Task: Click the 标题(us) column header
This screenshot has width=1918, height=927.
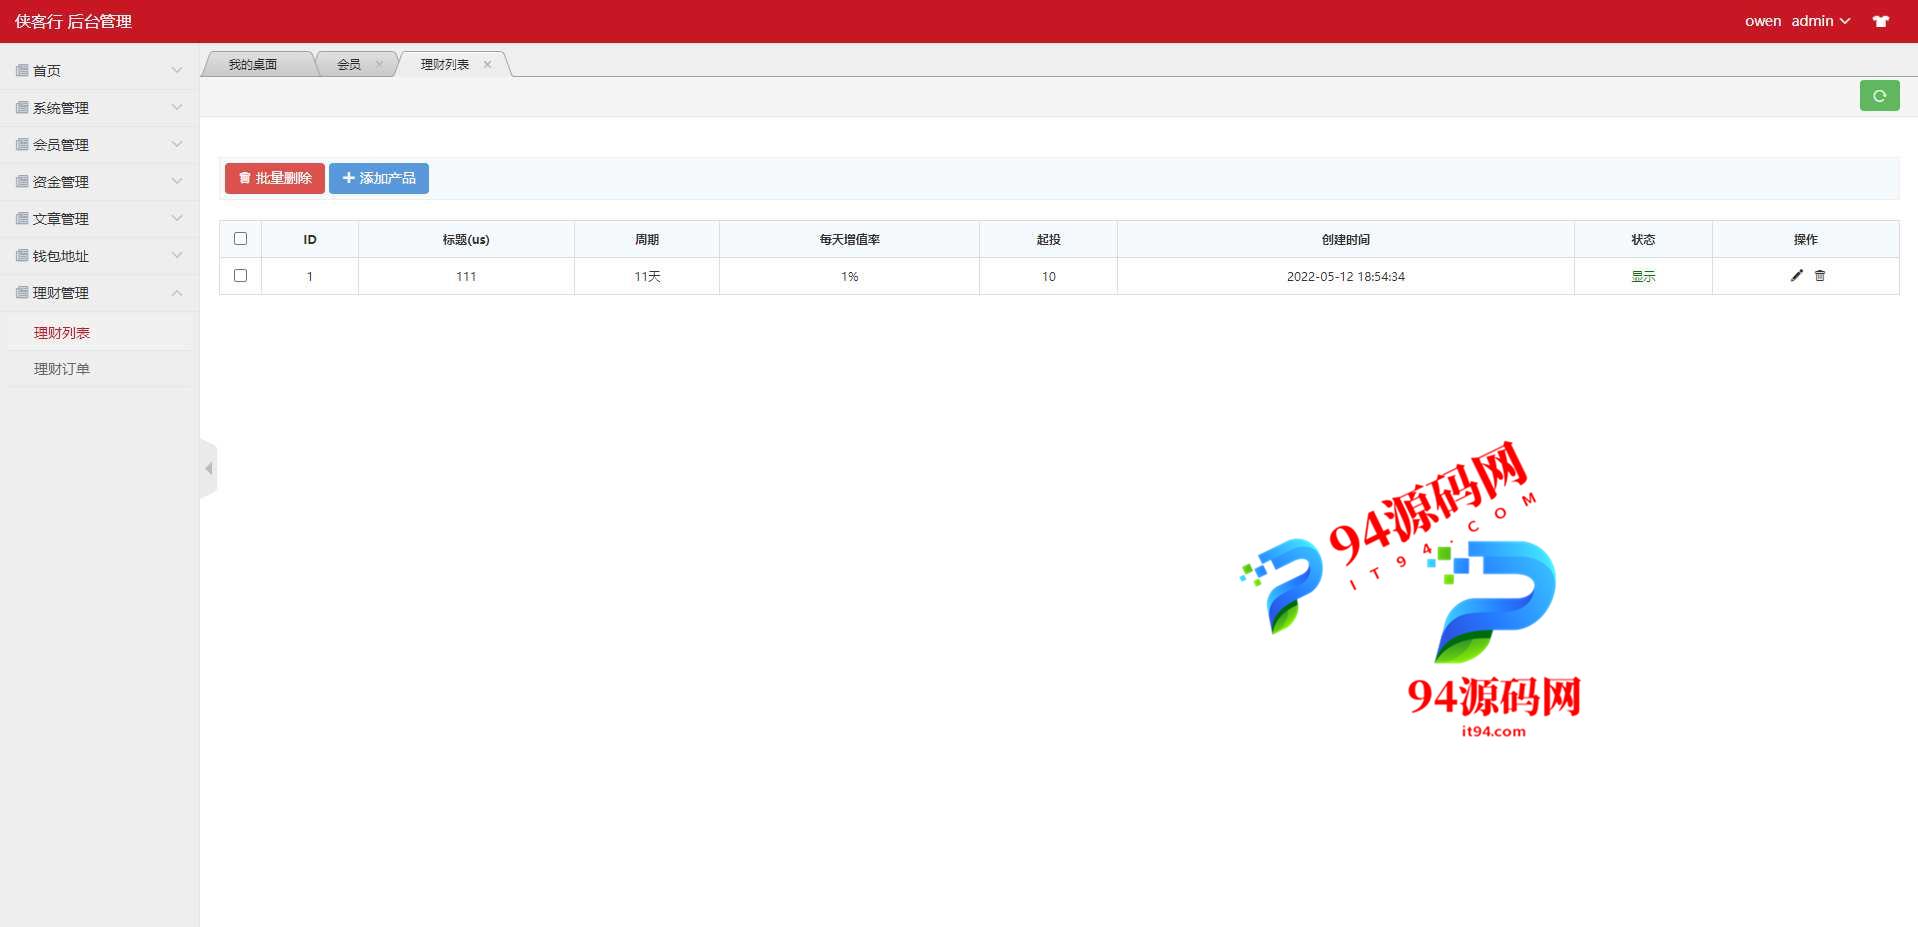Action: [466, 239]
